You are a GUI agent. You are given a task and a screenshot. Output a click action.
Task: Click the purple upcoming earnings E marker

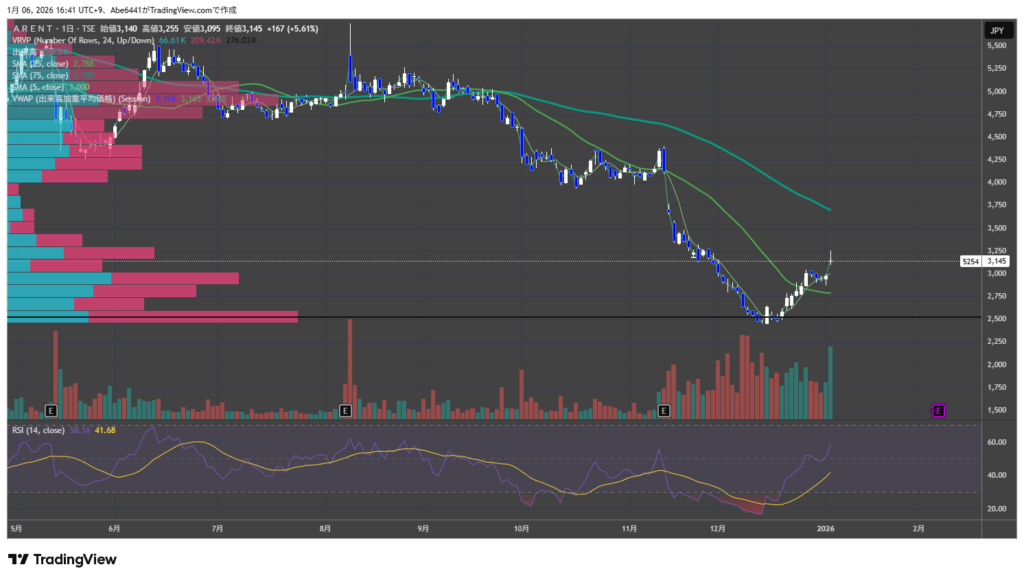click(x=938, y=410)
